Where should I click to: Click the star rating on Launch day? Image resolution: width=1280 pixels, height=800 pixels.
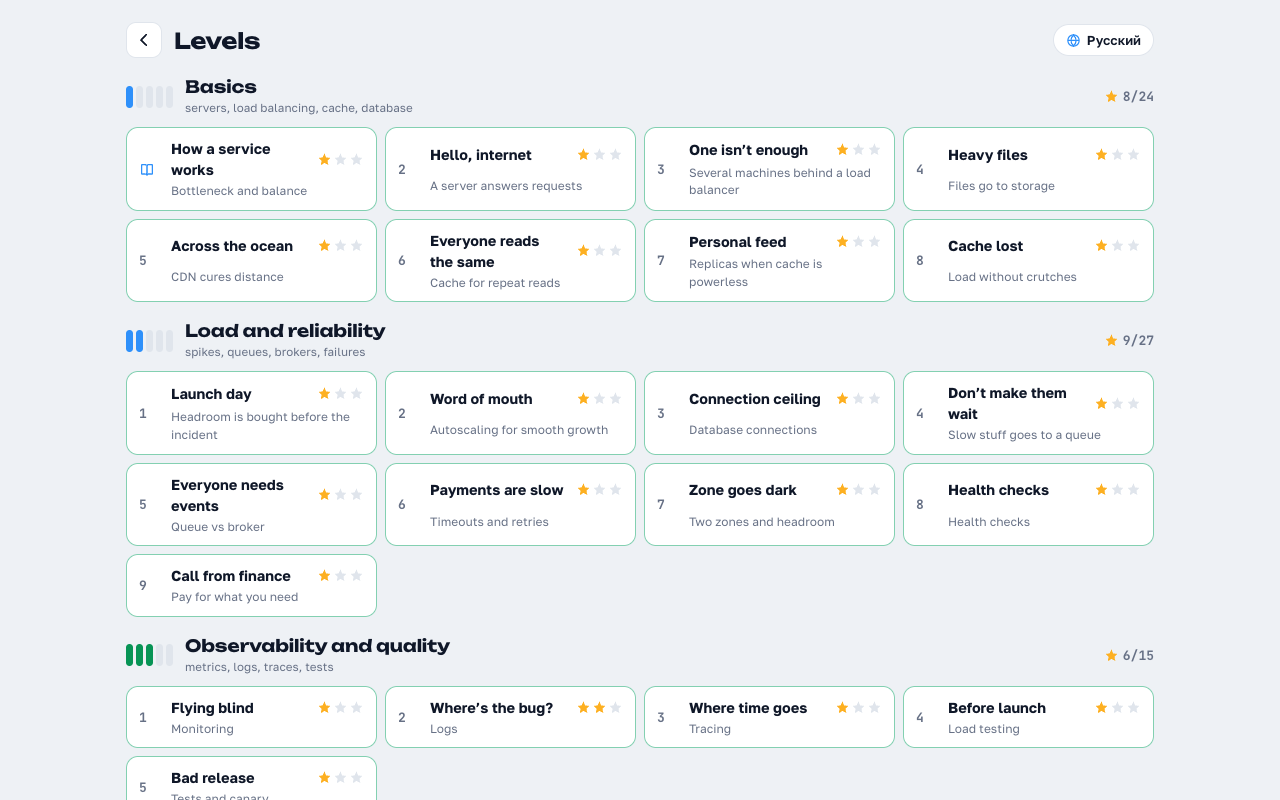(x=340, y=394)
